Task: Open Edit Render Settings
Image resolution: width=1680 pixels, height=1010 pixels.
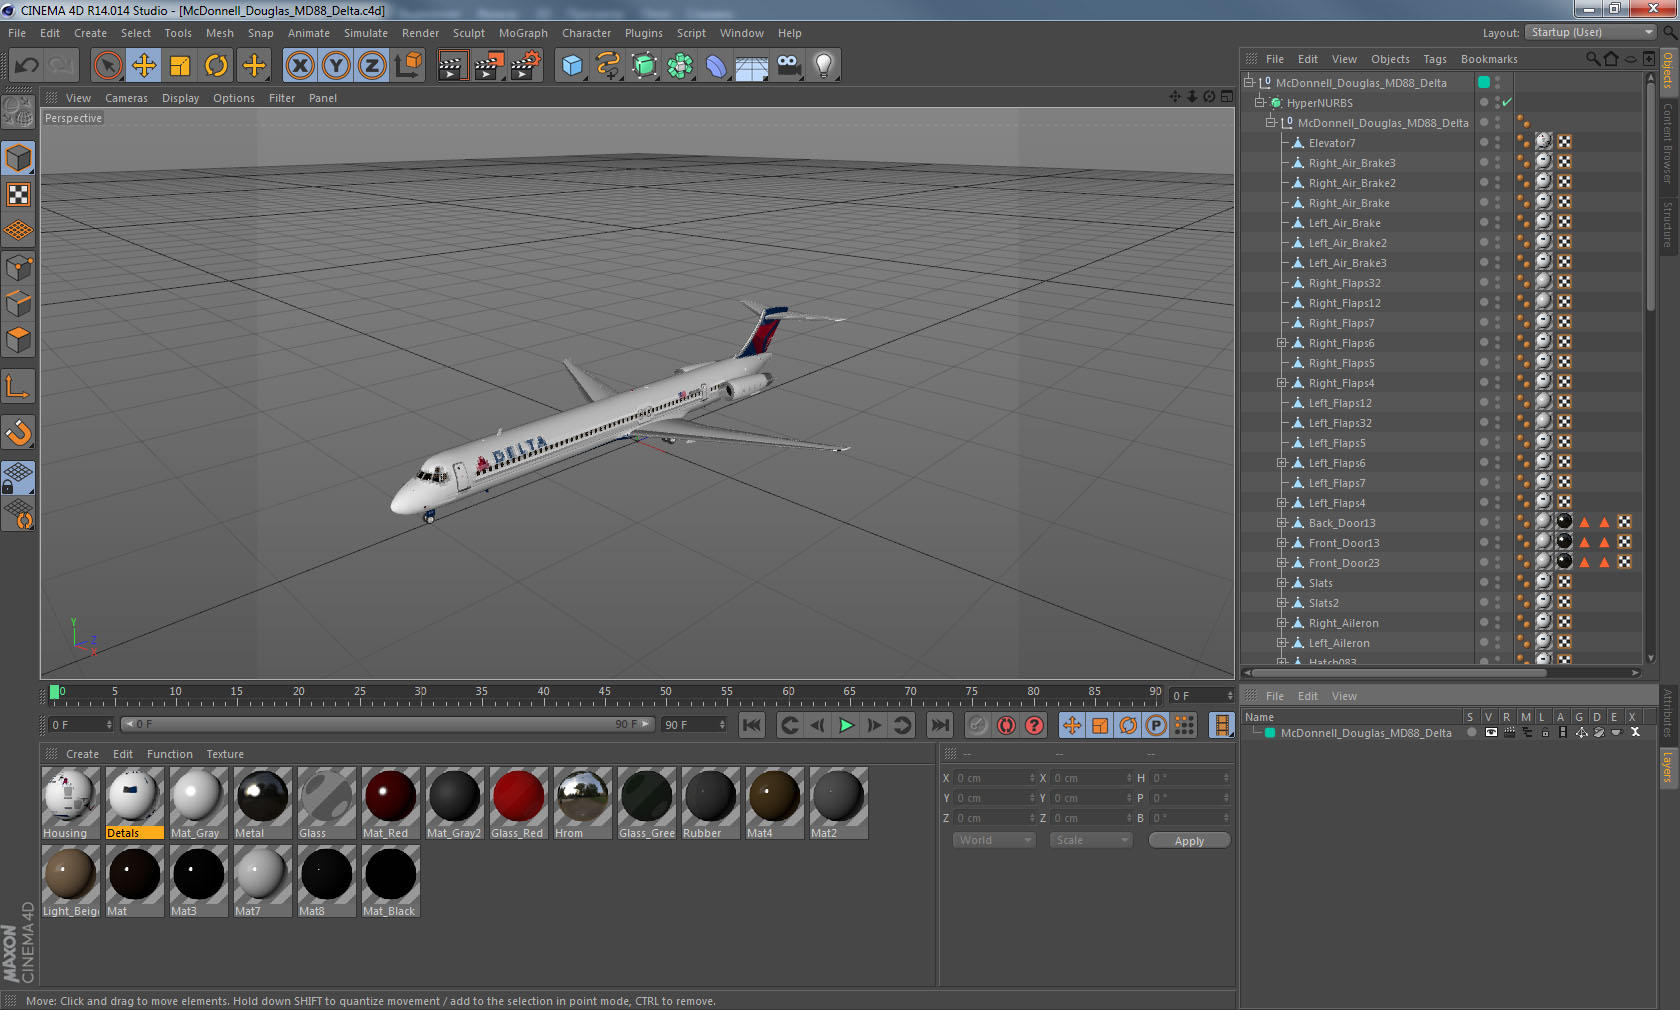Action: click(x=526, y=66)
